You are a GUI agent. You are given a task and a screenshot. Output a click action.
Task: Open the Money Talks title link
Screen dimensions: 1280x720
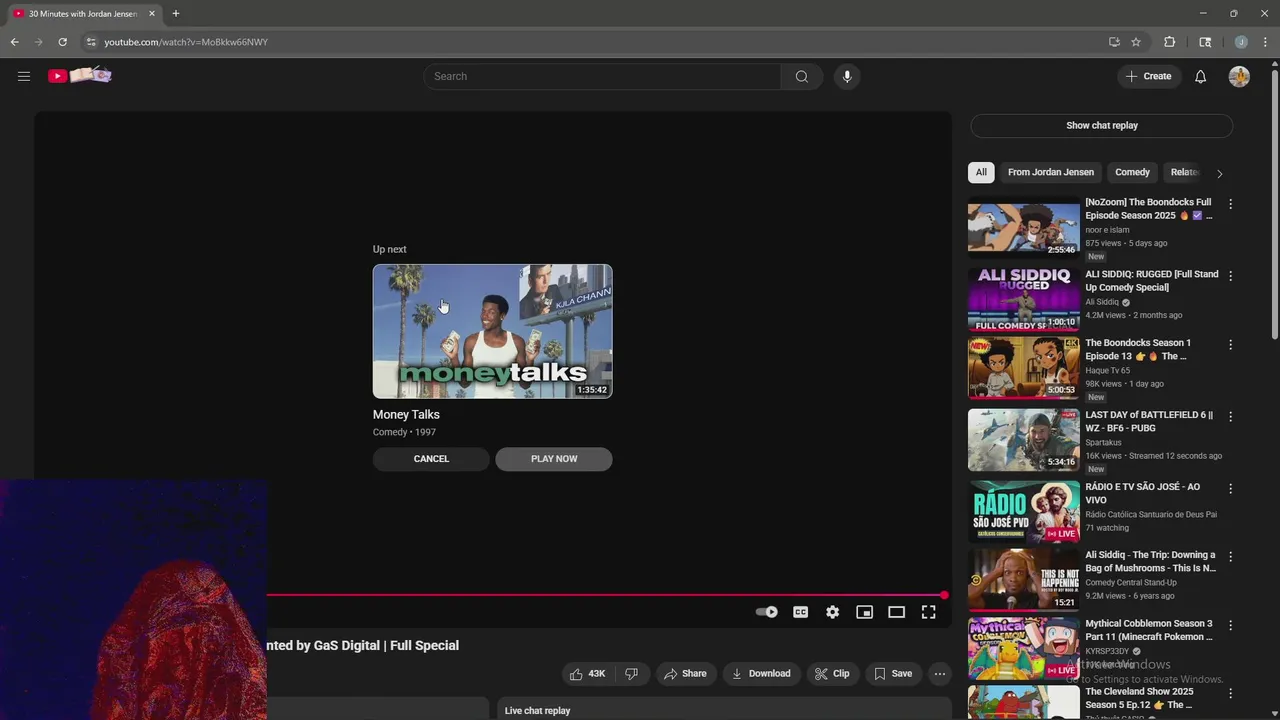(x=406, y=415)
